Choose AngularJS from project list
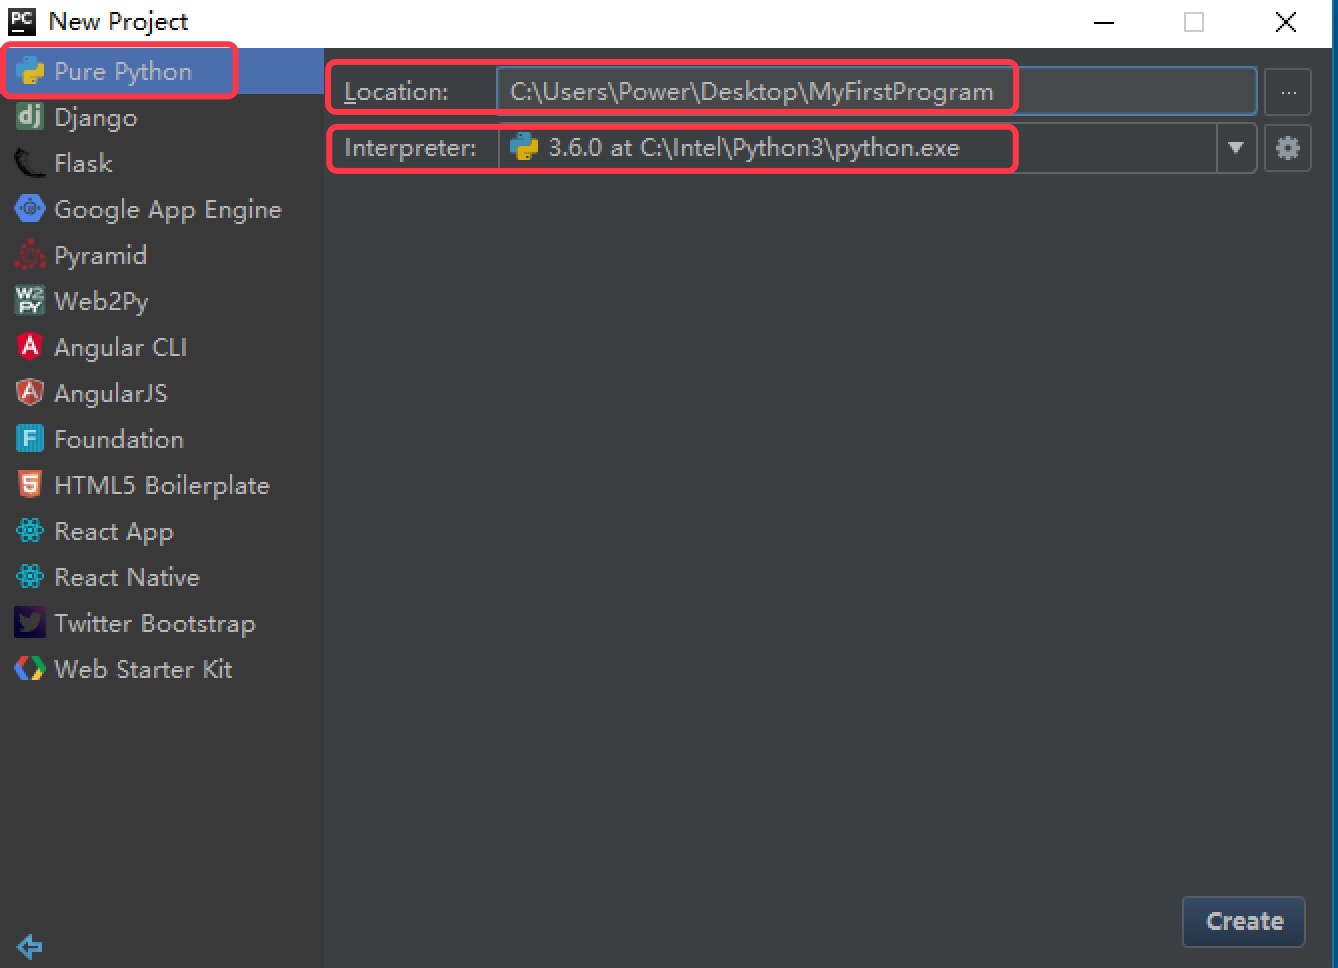The height and width of the screenshot is (968, 1338). tap(110, 393)
